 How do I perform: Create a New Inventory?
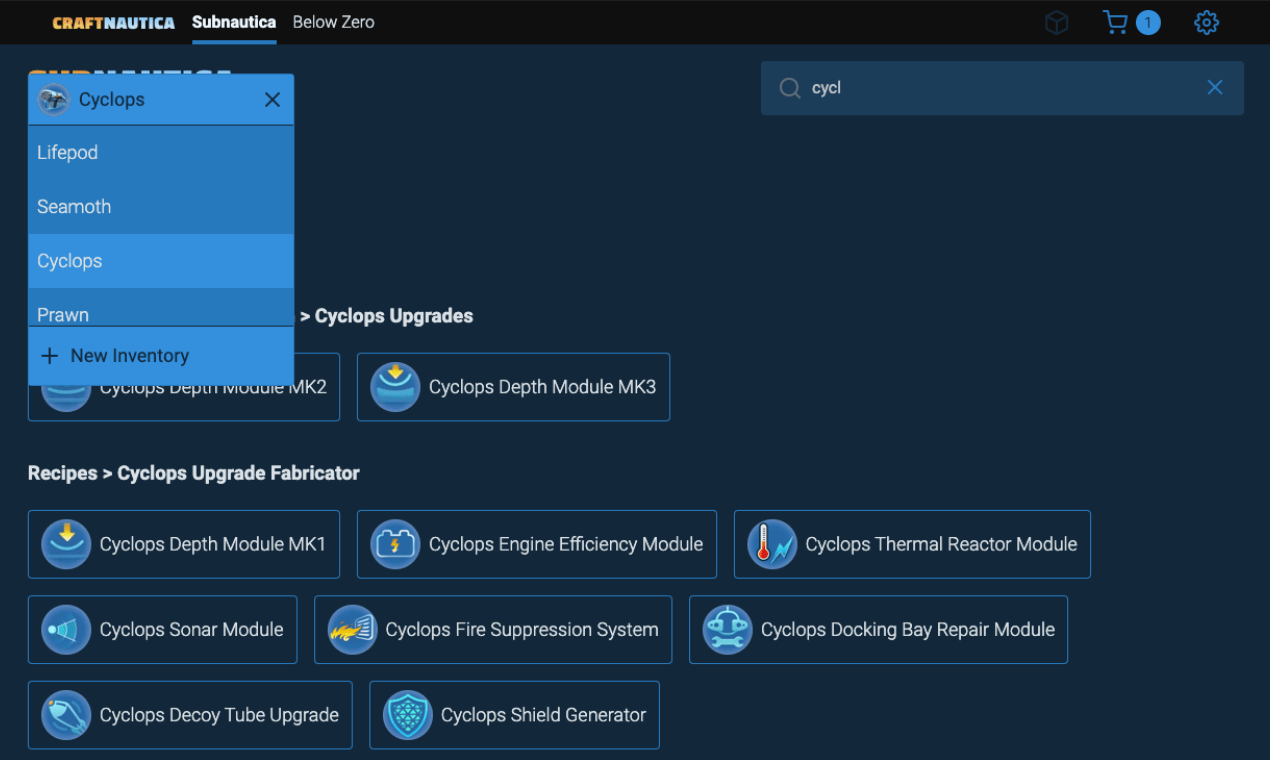click(161, 356)
